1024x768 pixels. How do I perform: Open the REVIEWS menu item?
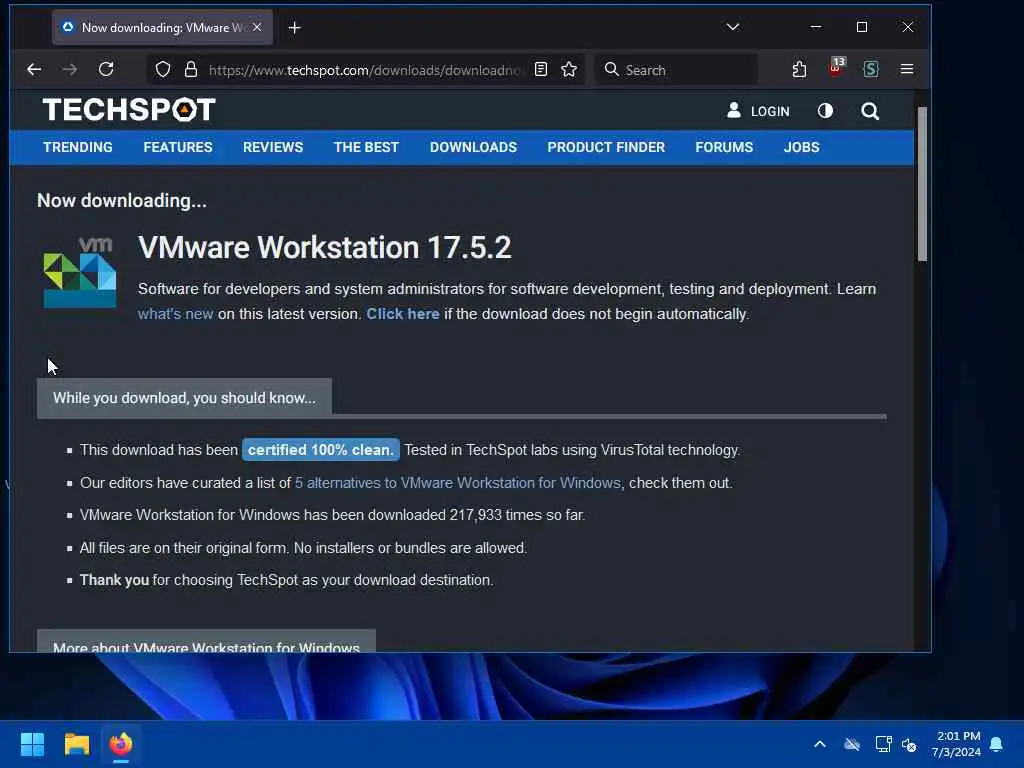tap(273, 147)
